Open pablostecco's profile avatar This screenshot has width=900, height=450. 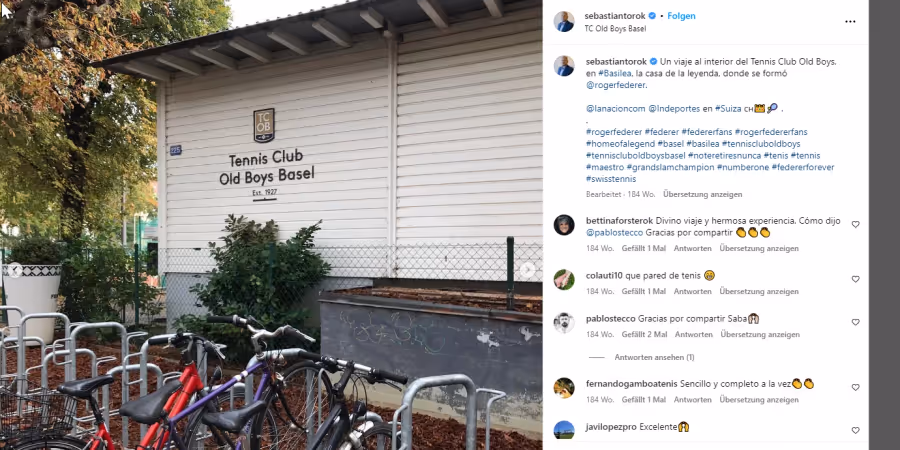pos(564,323)
